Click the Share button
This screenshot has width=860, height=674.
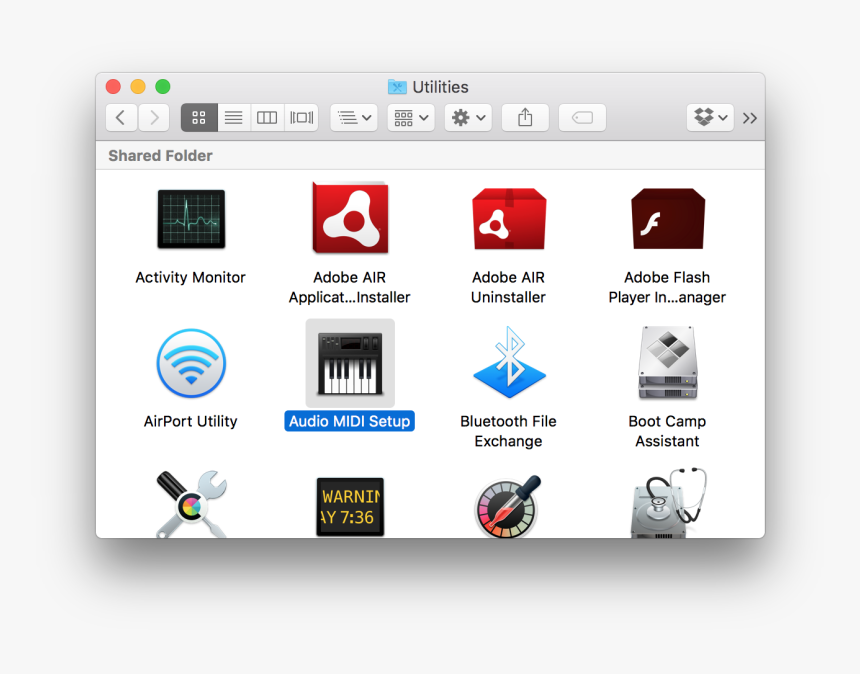(x=525, y=117)
